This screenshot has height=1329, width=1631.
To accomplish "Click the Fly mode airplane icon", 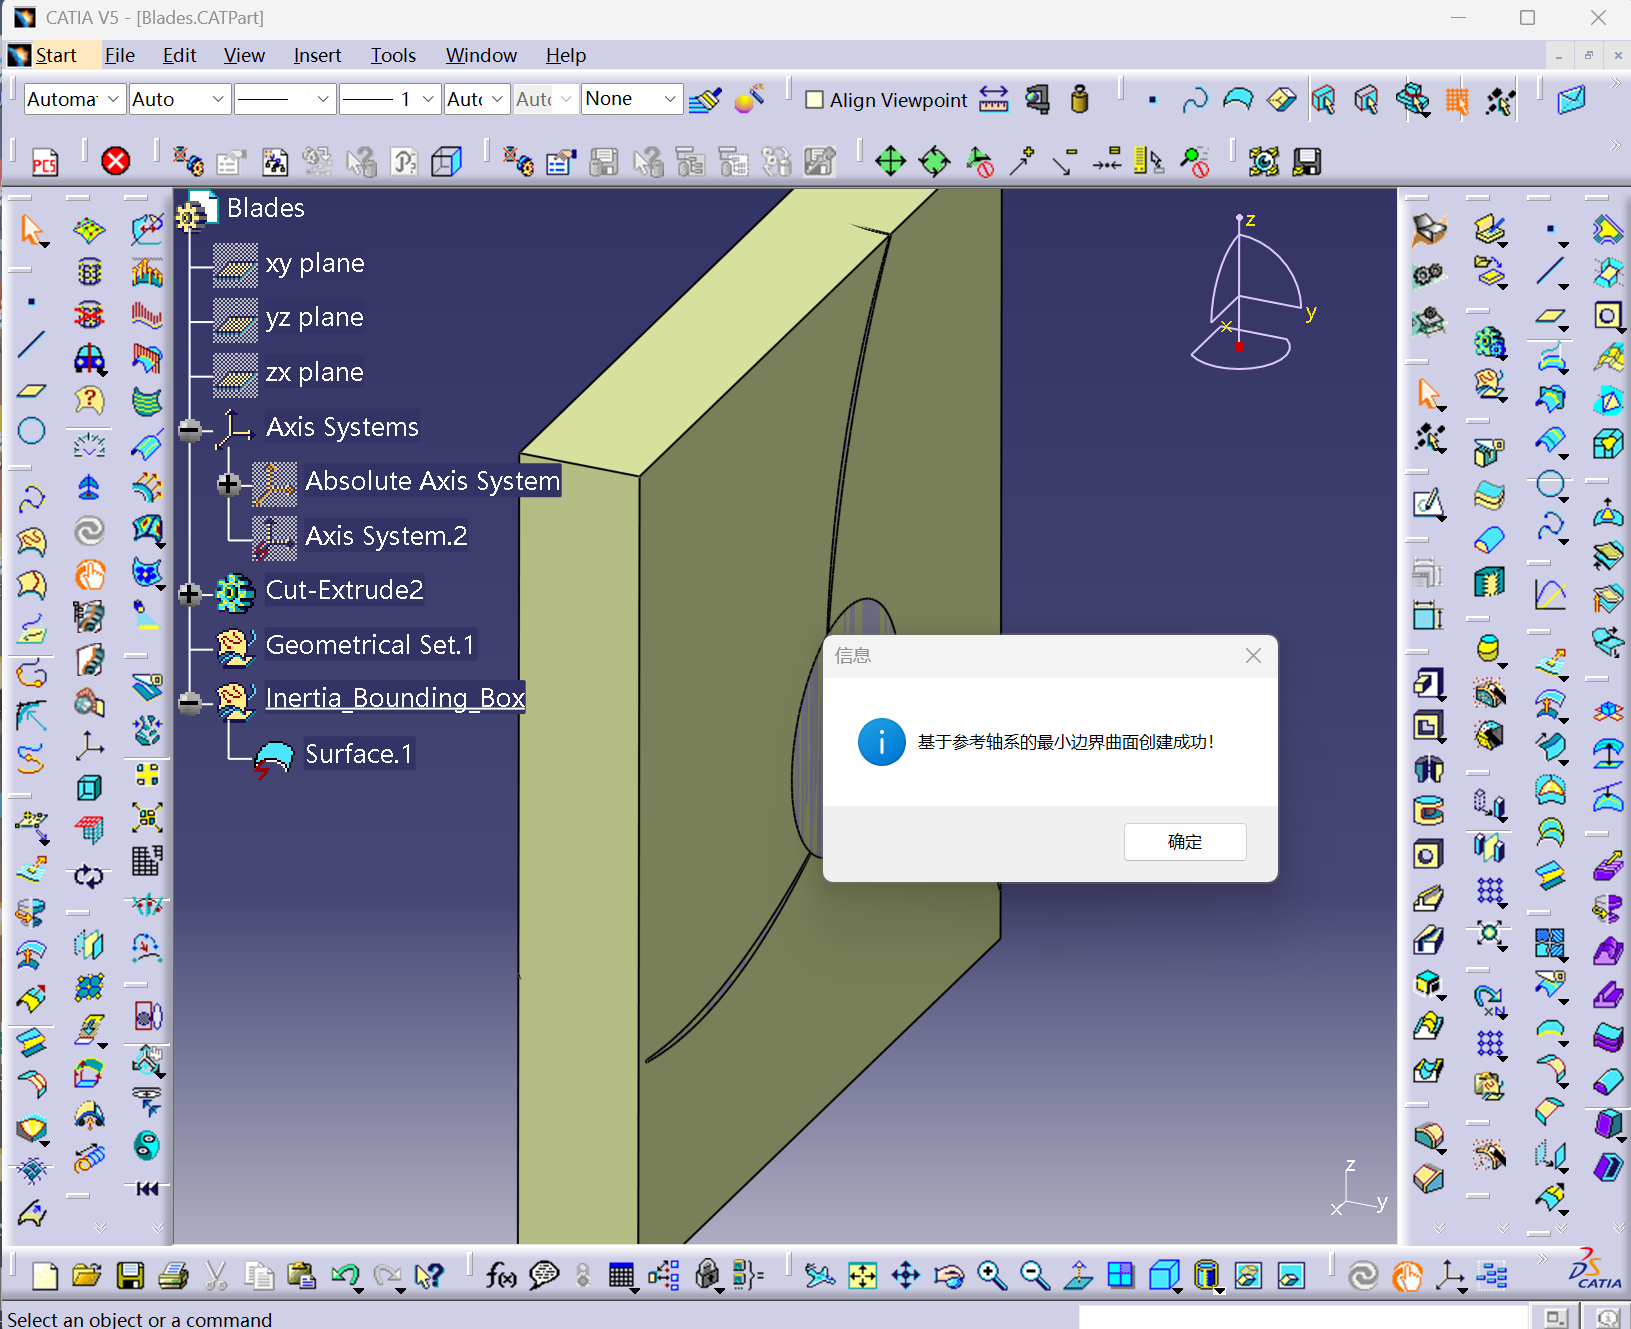I will [819, 1275].
